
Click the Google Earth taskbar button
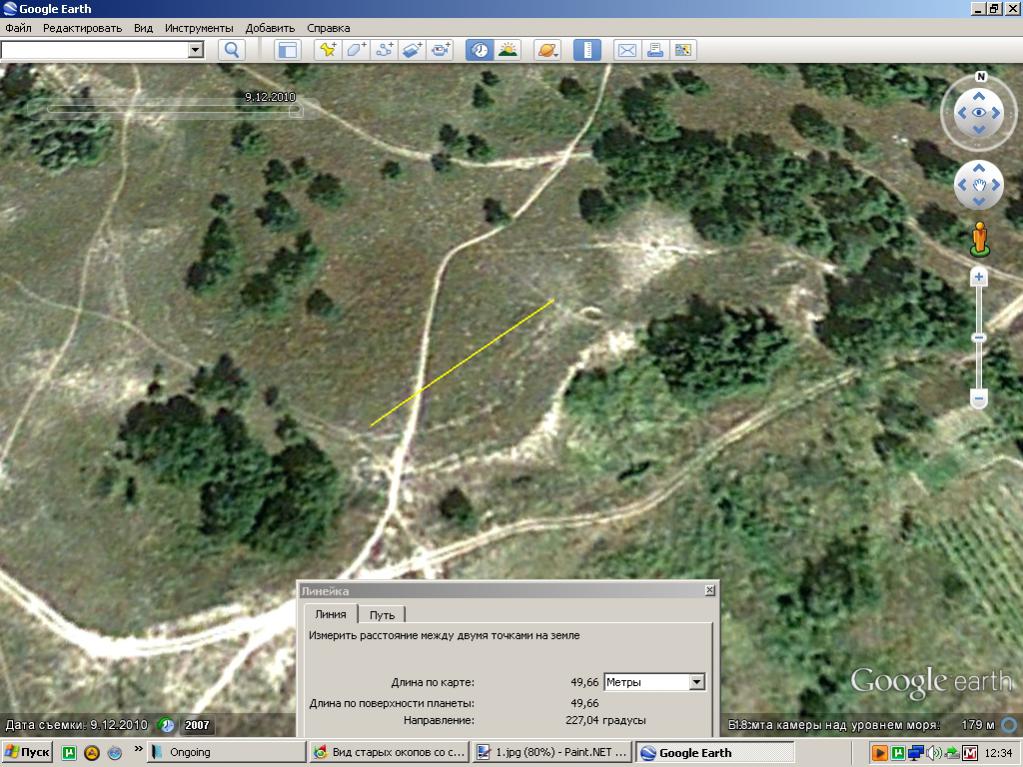pos(715,753)
